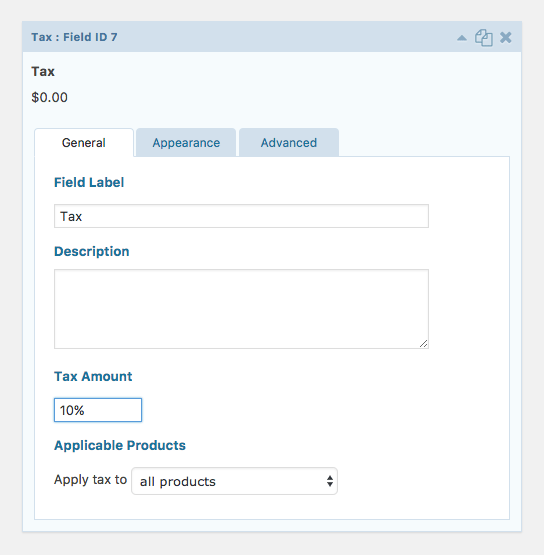The height and width of the screenshot is (555, 544).
Task: Click the 'Apply tax to' label text
Action: tap(90, 480)
